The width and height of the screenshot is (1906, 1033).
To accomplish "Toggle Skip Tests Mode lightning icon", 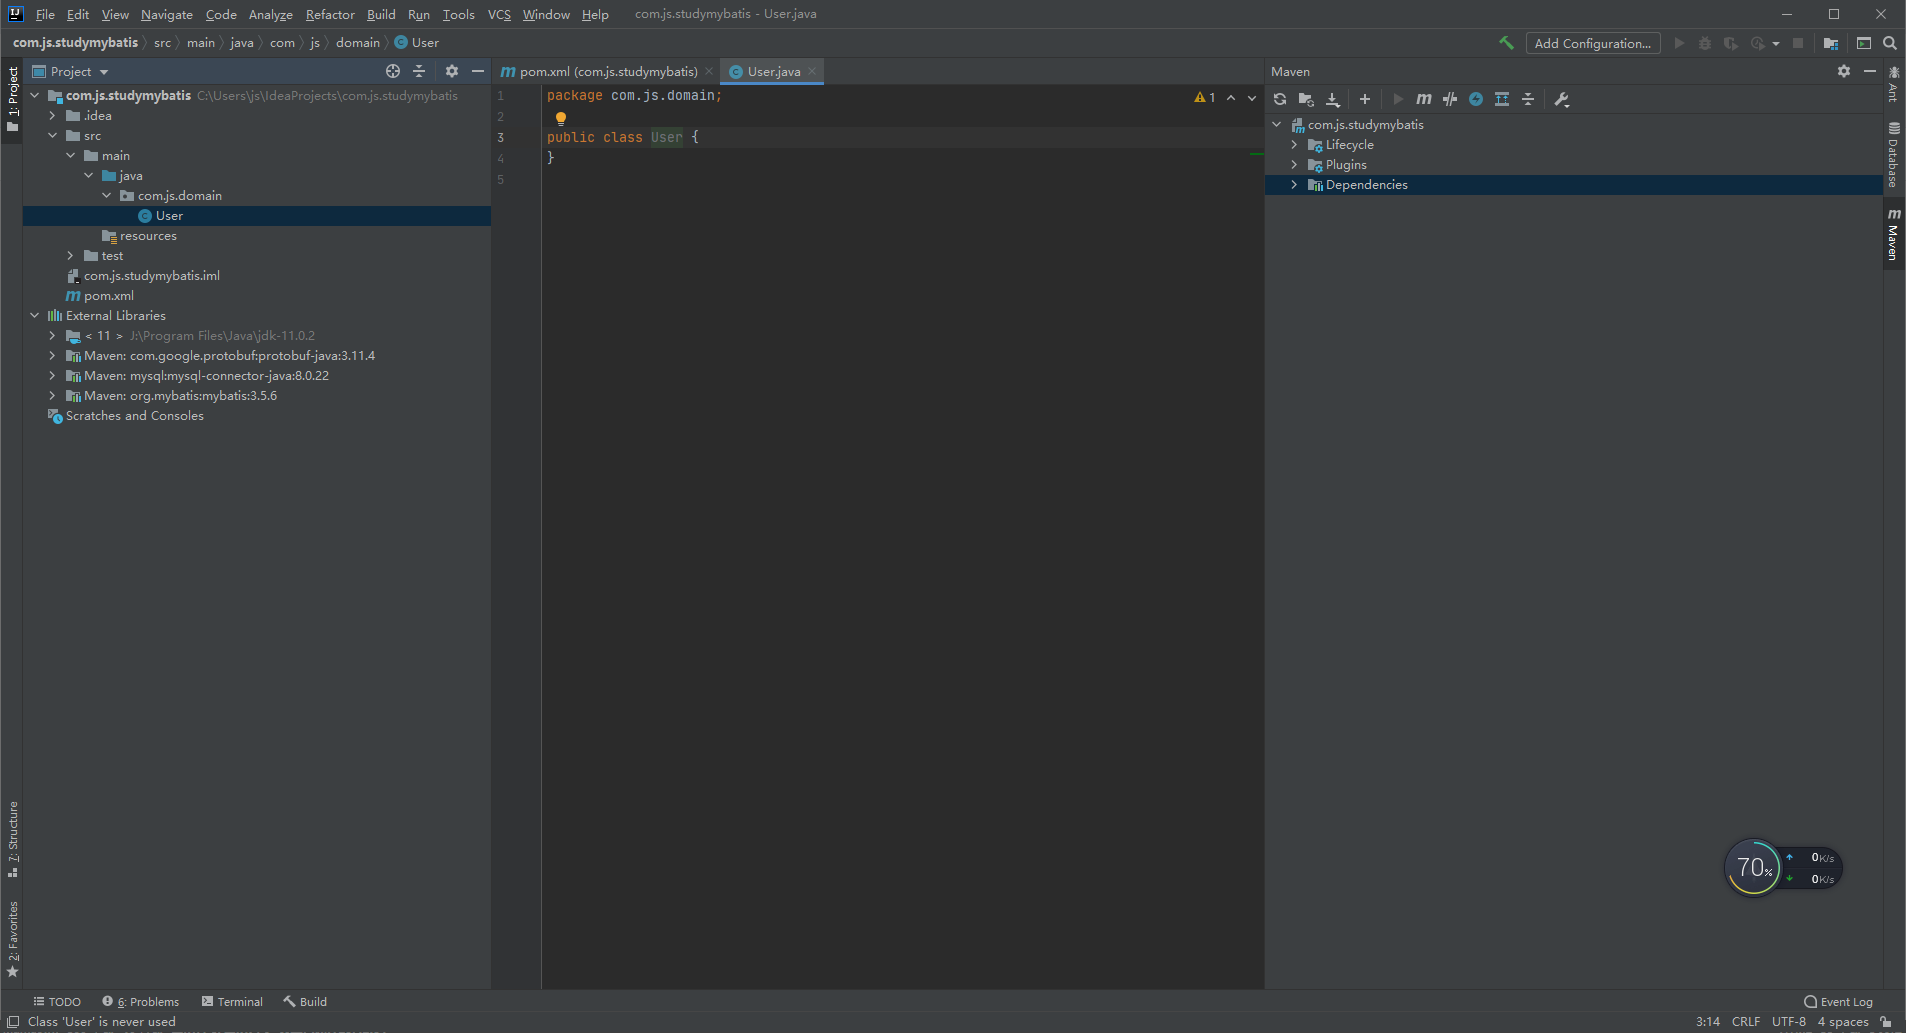I will pyautogui.click(x=1476, y=99).
